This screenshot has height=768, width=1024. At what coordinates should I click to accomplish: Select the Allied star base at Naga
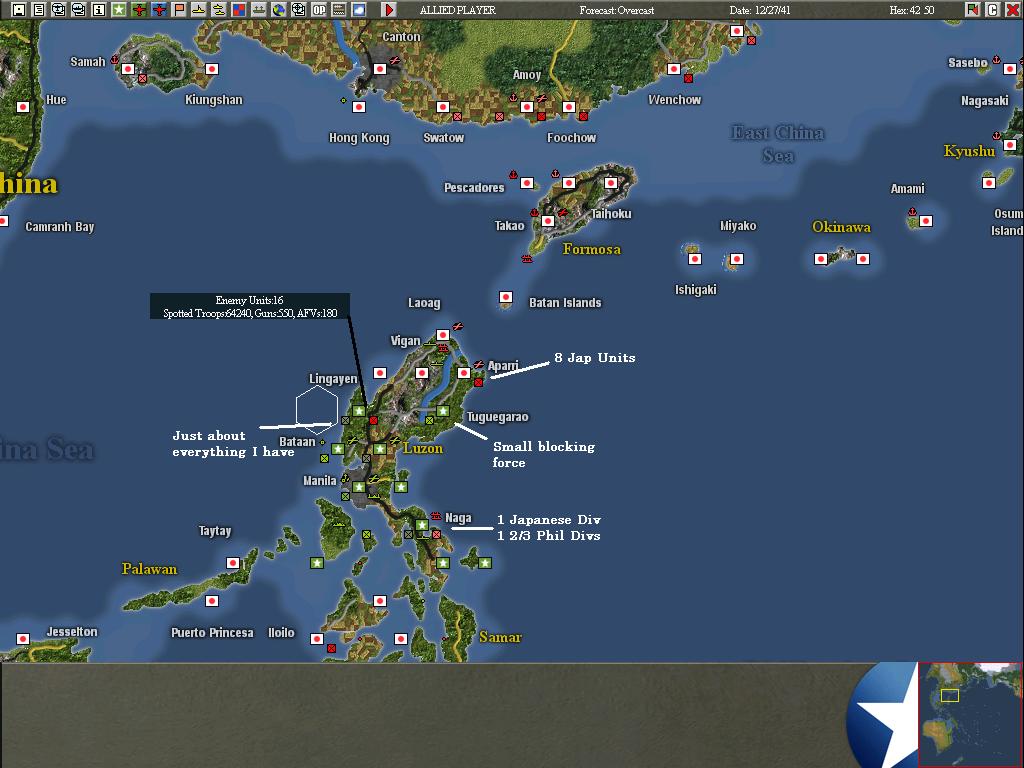[422, 524]
